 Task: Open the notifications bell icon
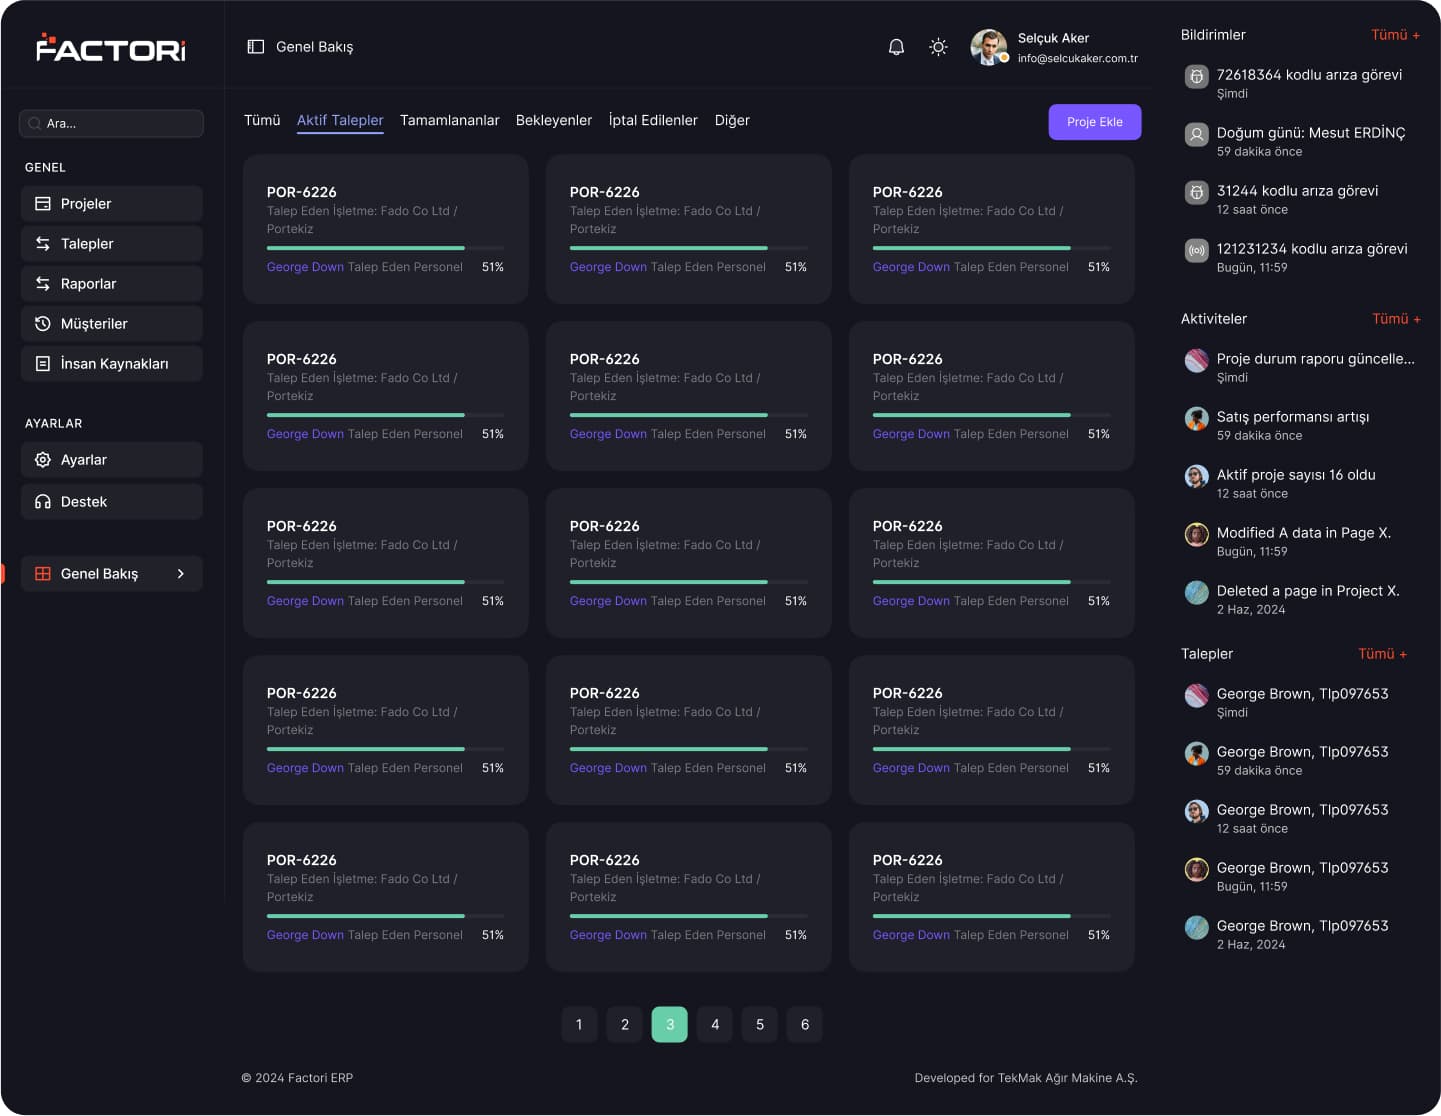tap(896, 47)
